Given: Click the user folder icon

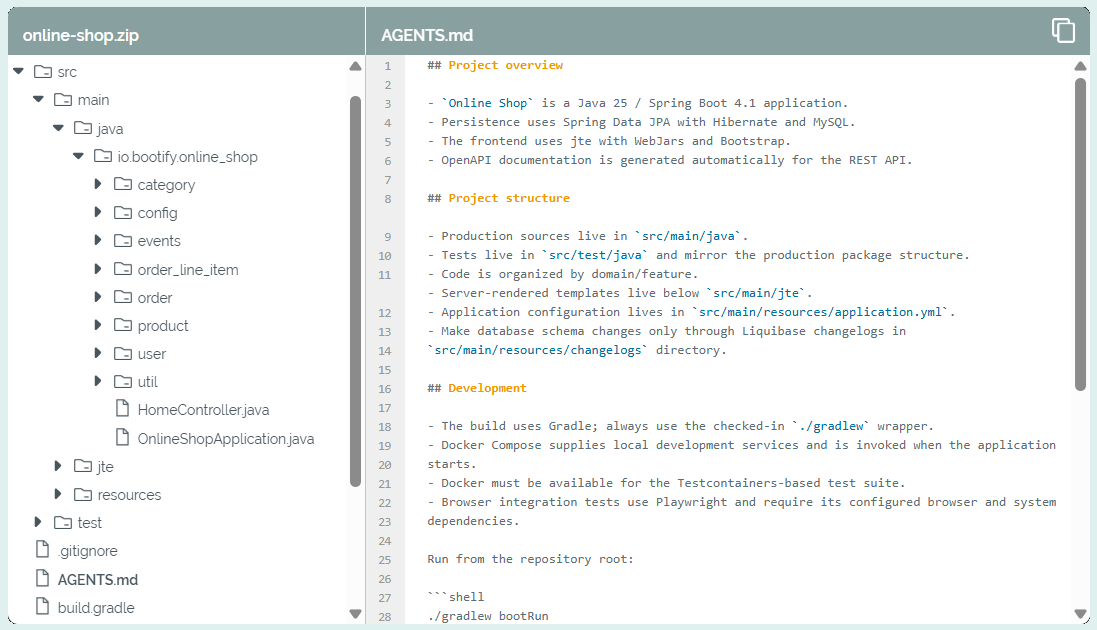Looking at the screenshot, I should [122, 353].
